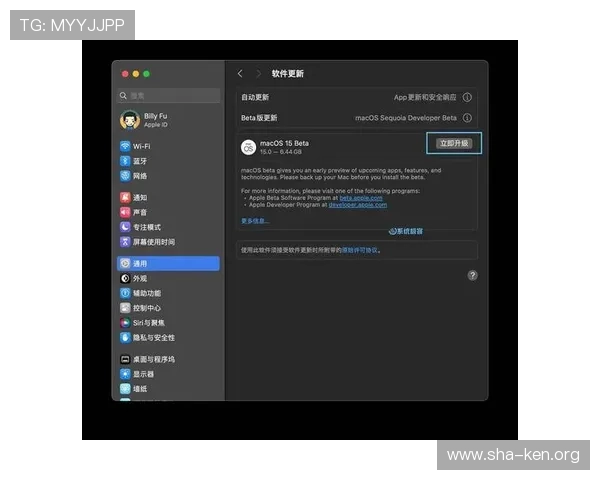Open the 外观 appearance icon
This screenshot has height=480, width=600.
125,278
